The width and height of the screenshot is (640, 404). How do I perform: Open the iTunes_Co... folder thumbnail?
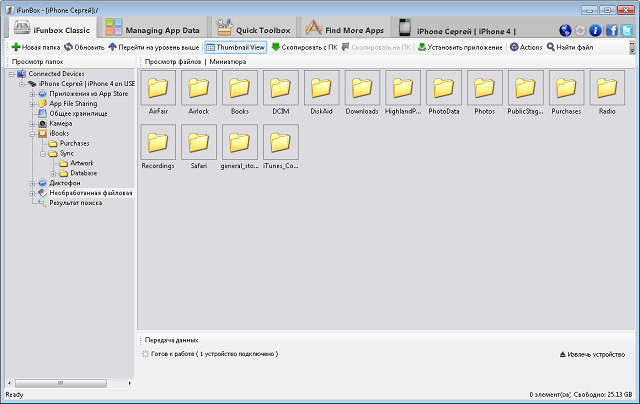click(281, 147)
